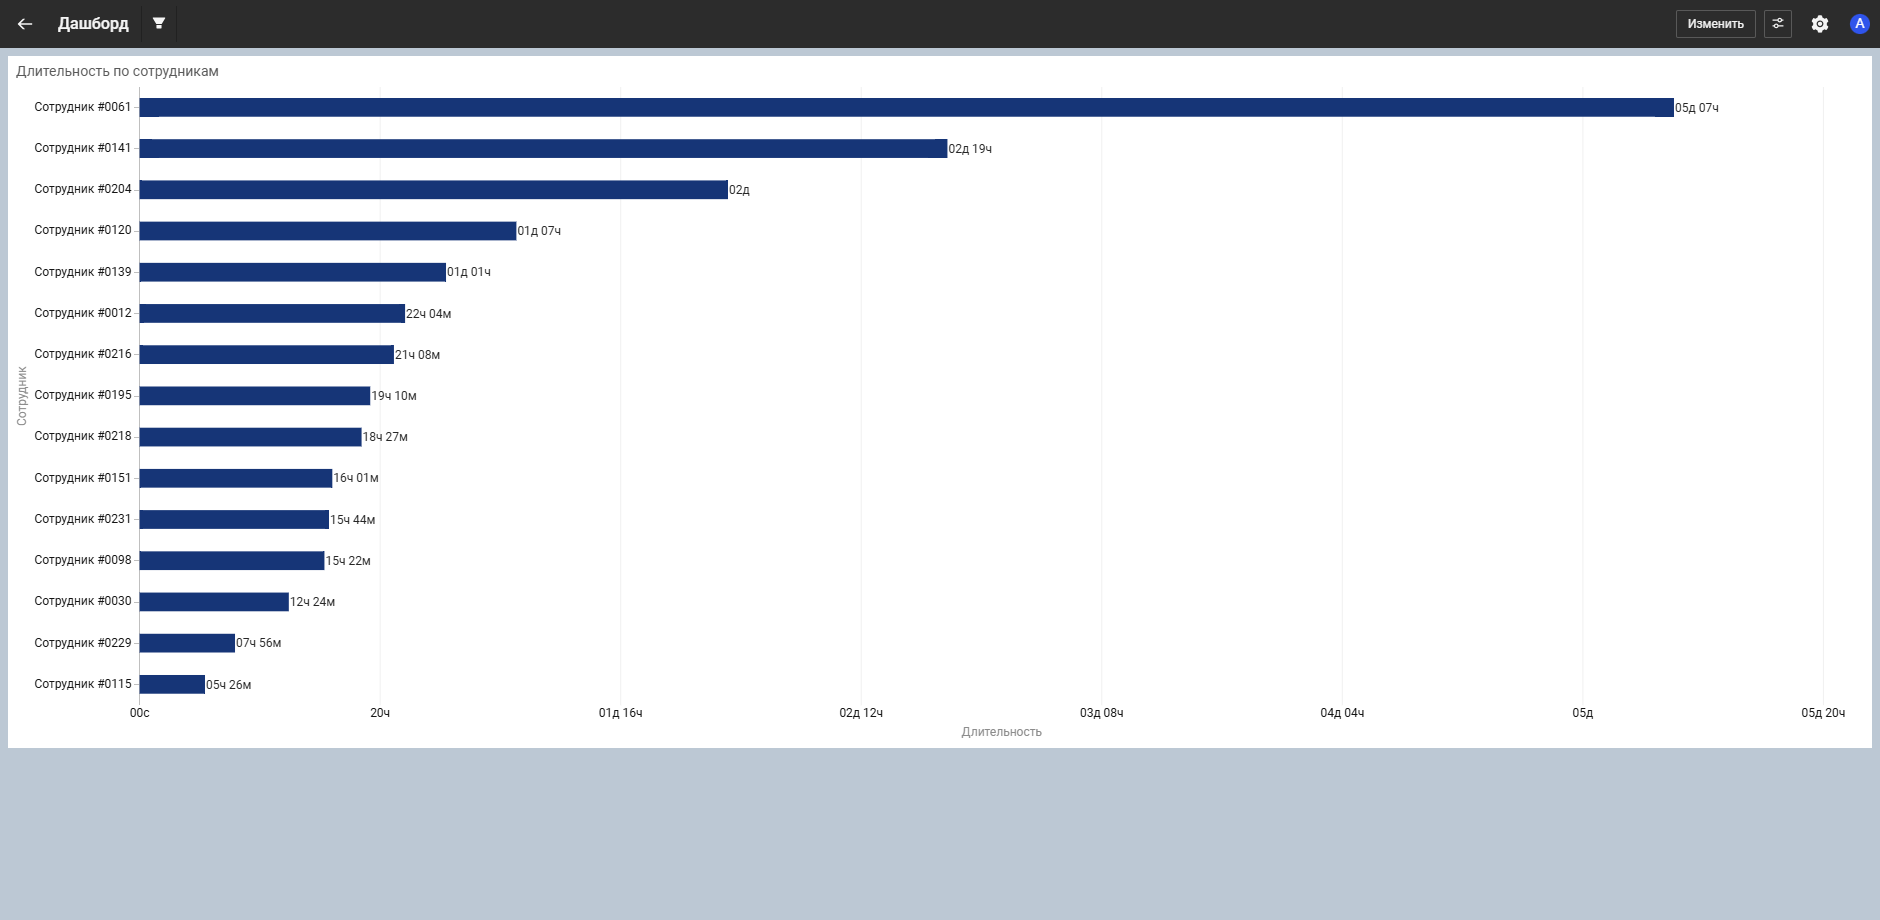1880x920 pixels.
Task: Click the label Сотрудник #0139
Action: coord(83,272)
